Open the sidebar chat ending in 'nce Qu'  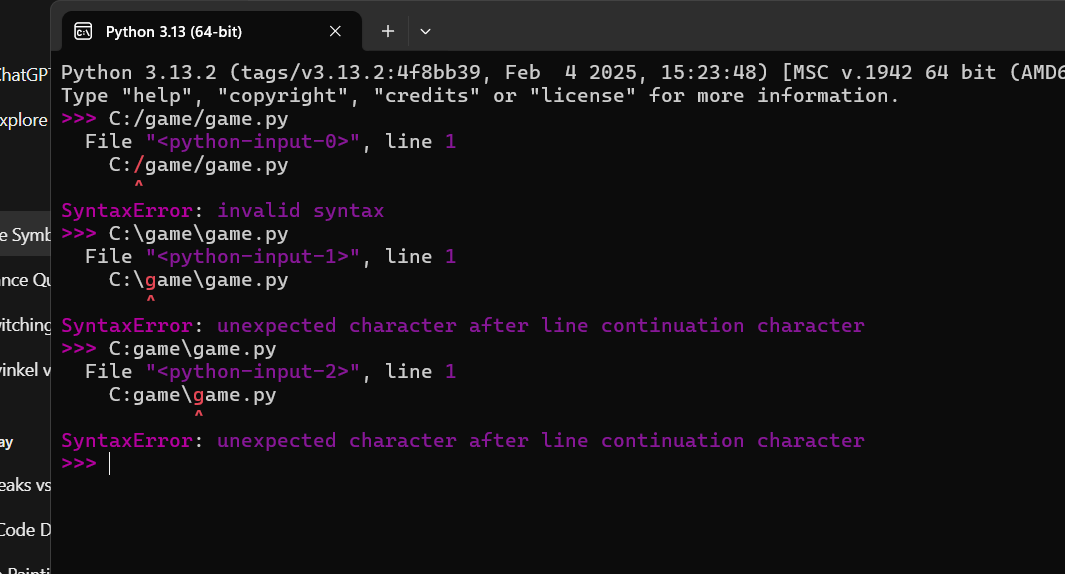coord(24,280)
